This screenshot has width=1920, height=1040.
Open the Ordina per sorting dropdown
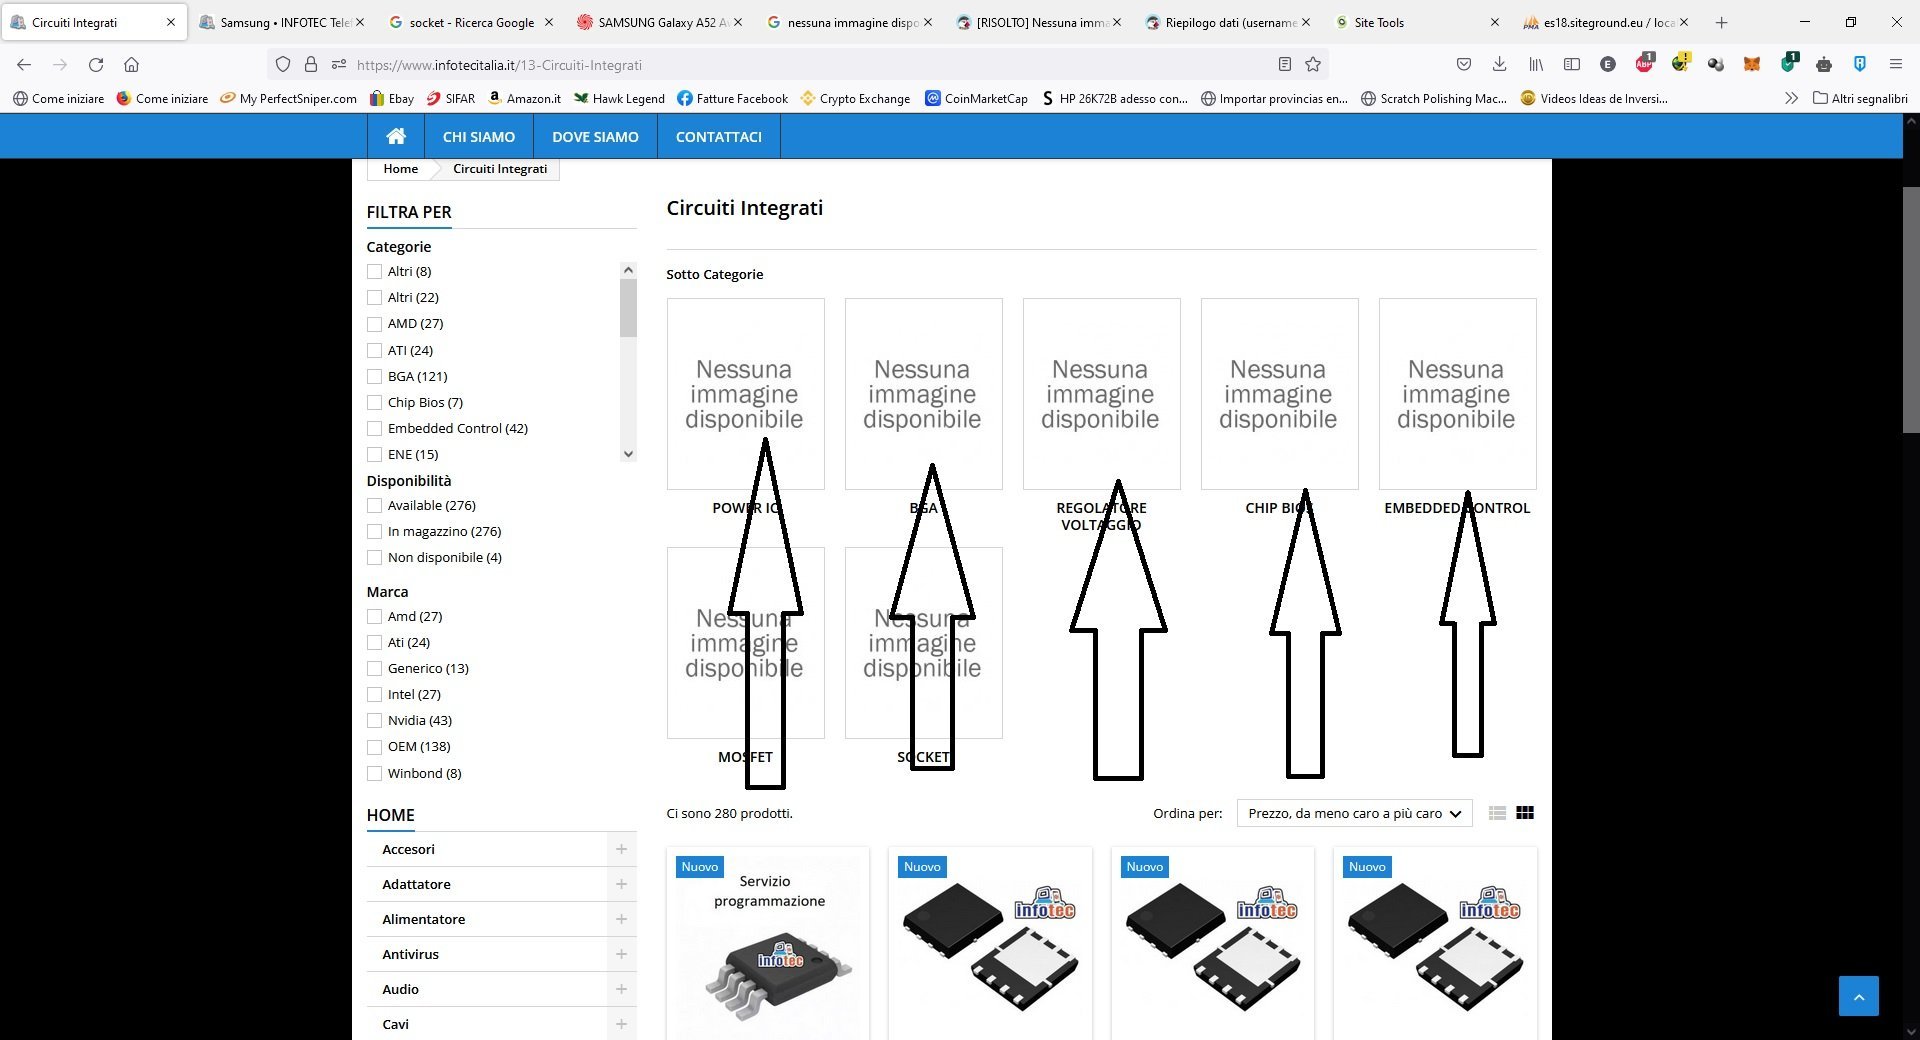point(1354,813)
